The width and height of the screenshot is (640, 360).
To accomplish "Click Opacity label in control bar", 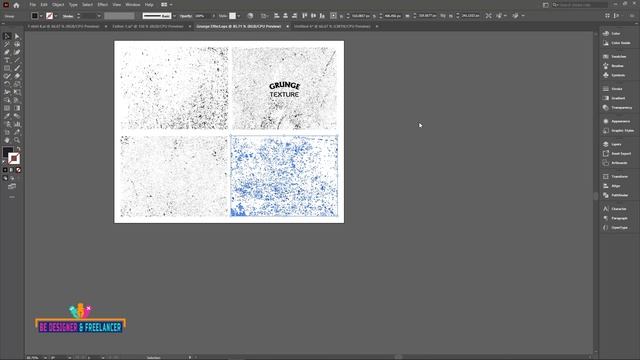I will tap(186, 16).
